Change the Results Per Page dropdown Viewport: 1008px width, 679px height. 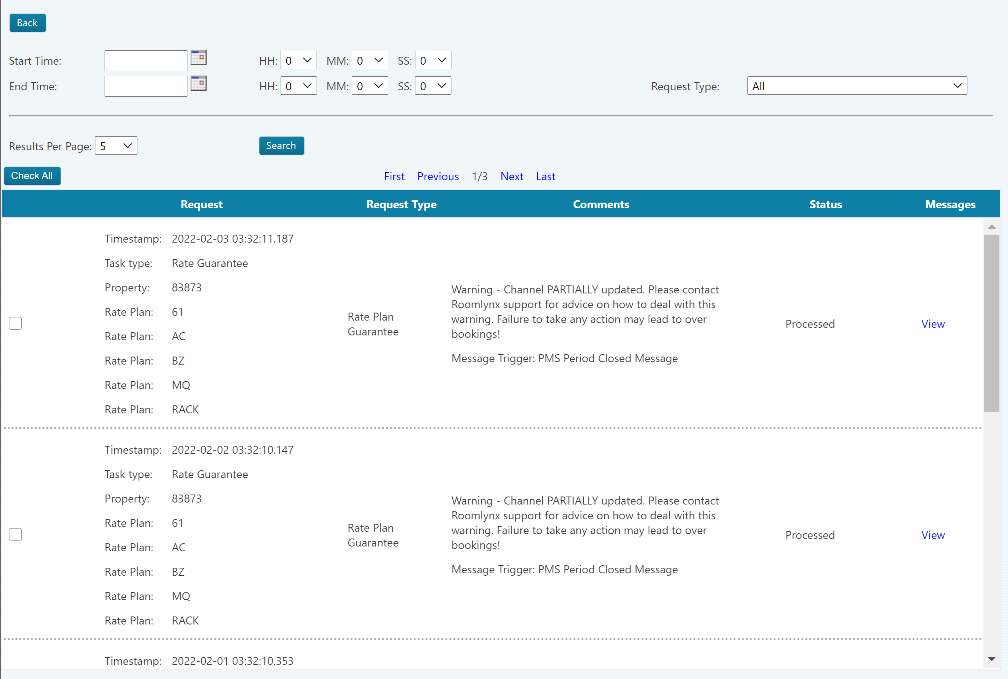pos(116,146)
